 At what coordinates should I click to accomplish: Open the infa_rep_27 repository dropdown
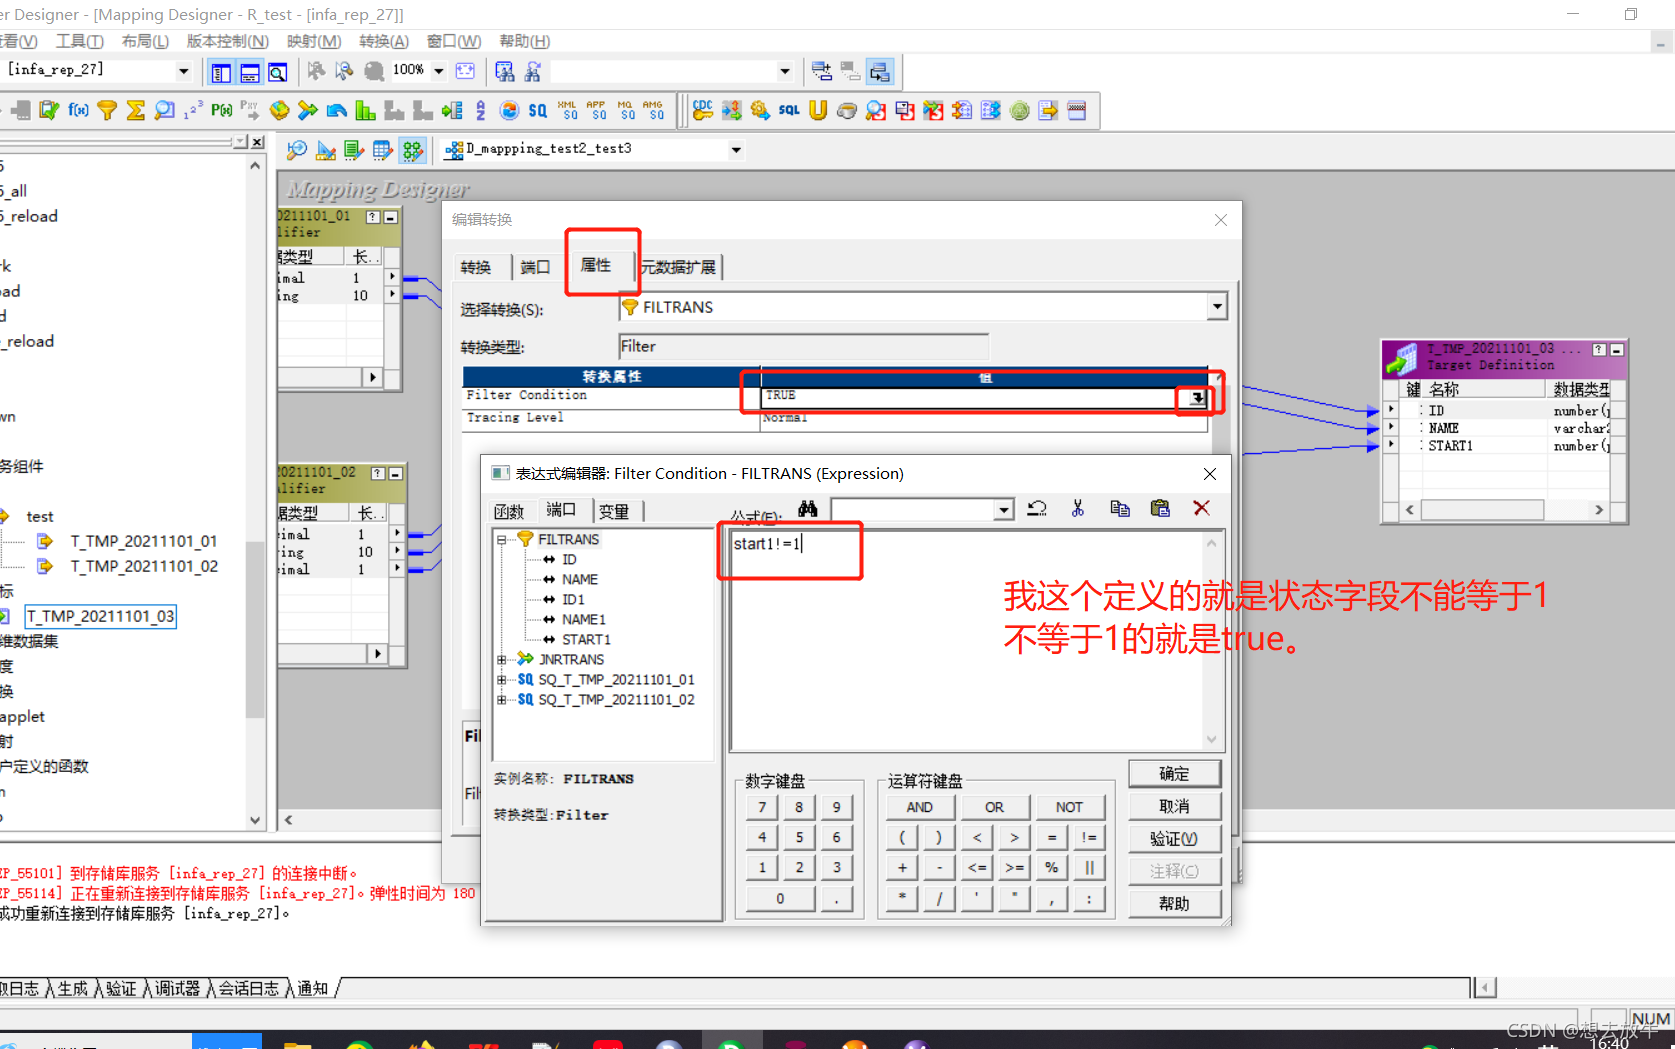tap(183, 71)
